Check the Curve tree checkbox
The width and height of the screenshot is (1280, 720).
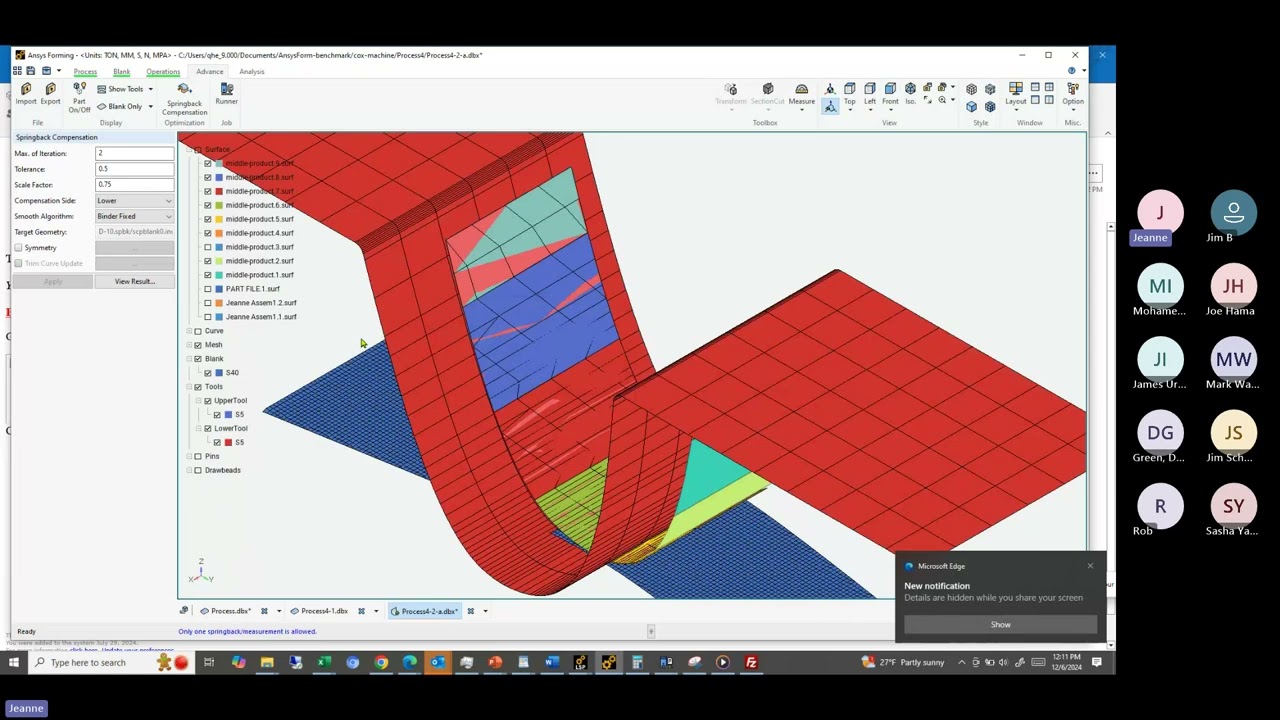[198, 331]
